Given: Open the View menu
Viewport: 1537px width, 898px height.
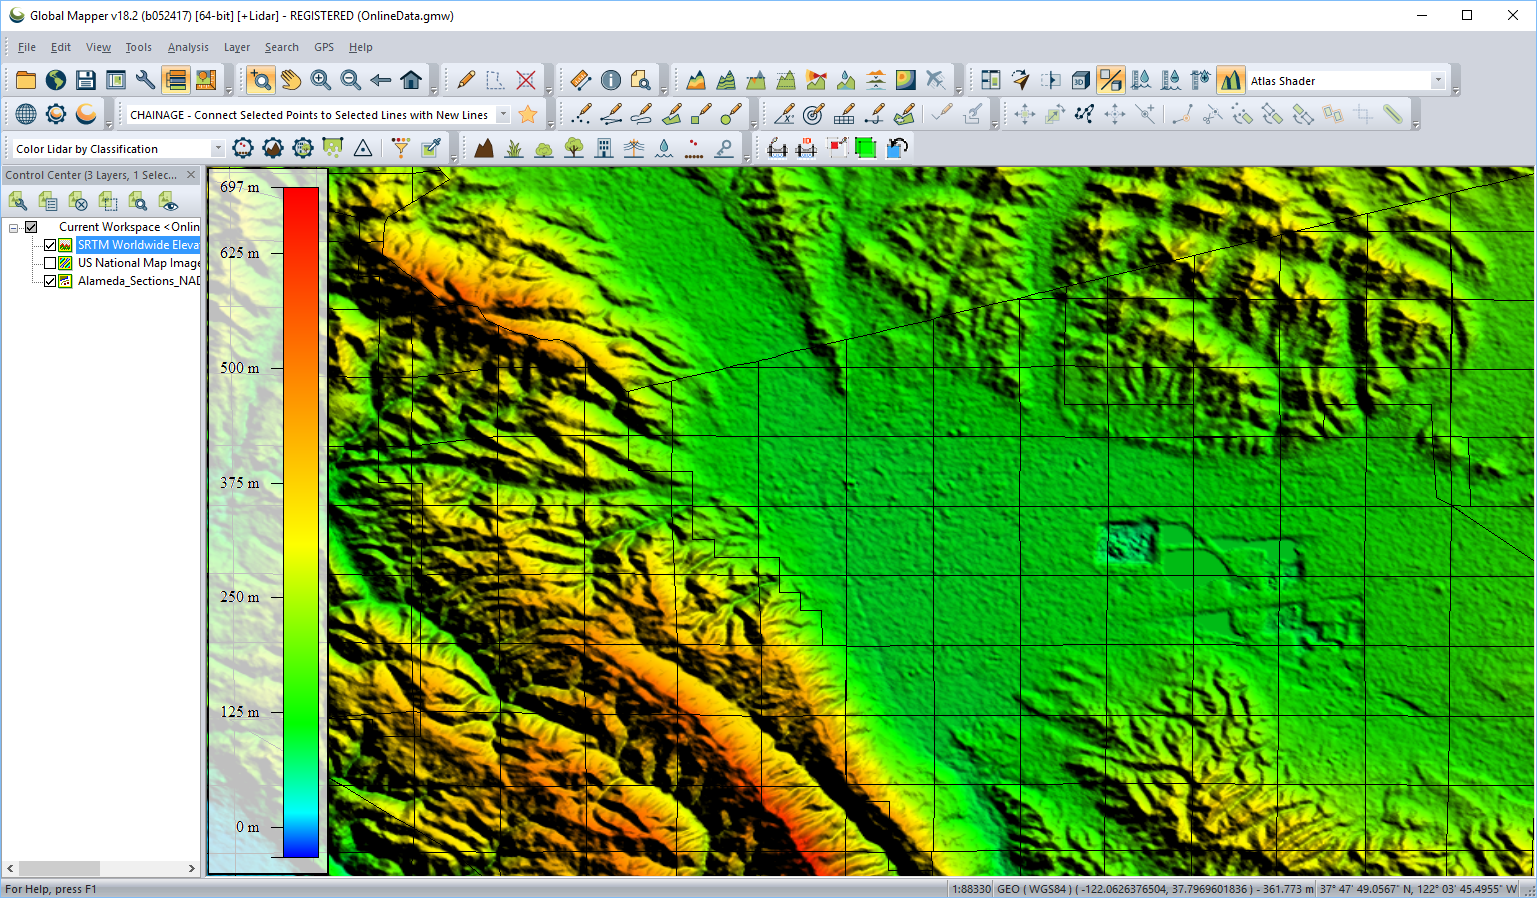Looking at the screenshot, I should [98, 47].
